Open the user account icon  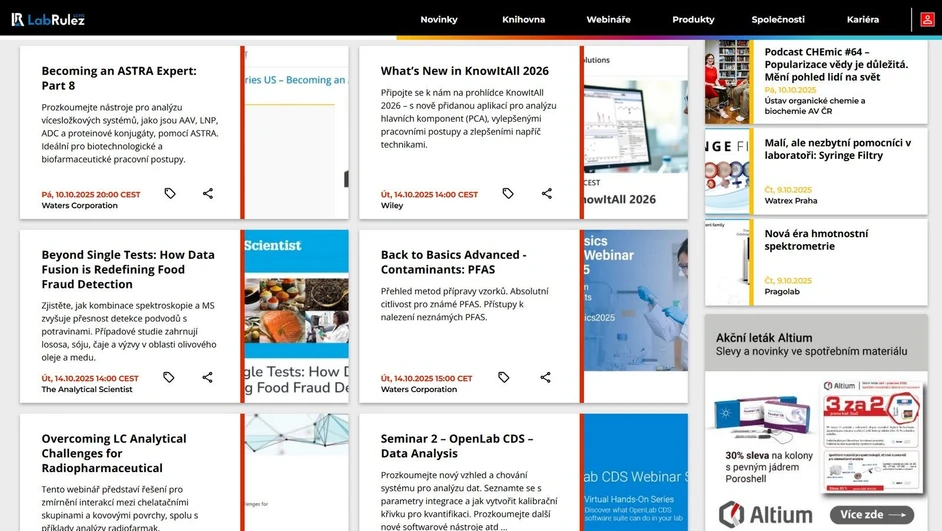tap(927, 19)
